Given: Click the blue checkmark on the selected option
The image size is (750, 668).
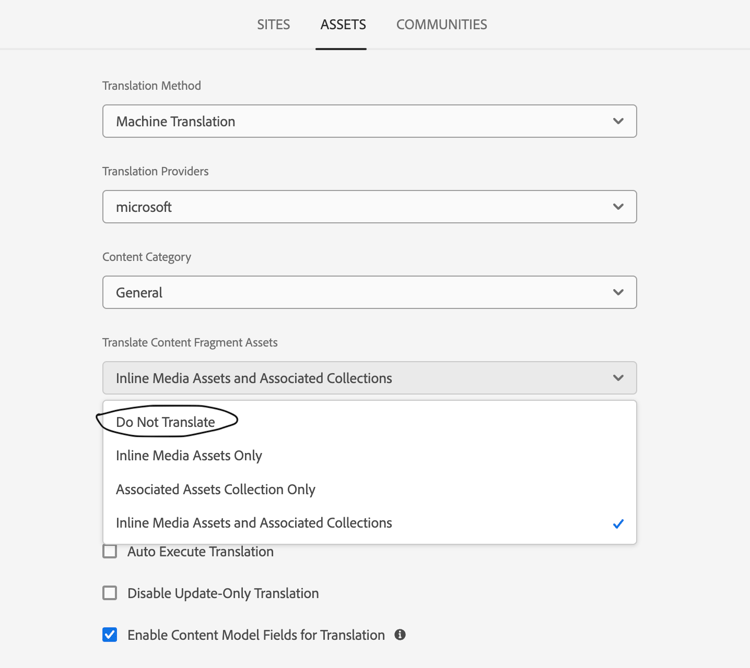Looking at the screenshot, I should point(618,524).
